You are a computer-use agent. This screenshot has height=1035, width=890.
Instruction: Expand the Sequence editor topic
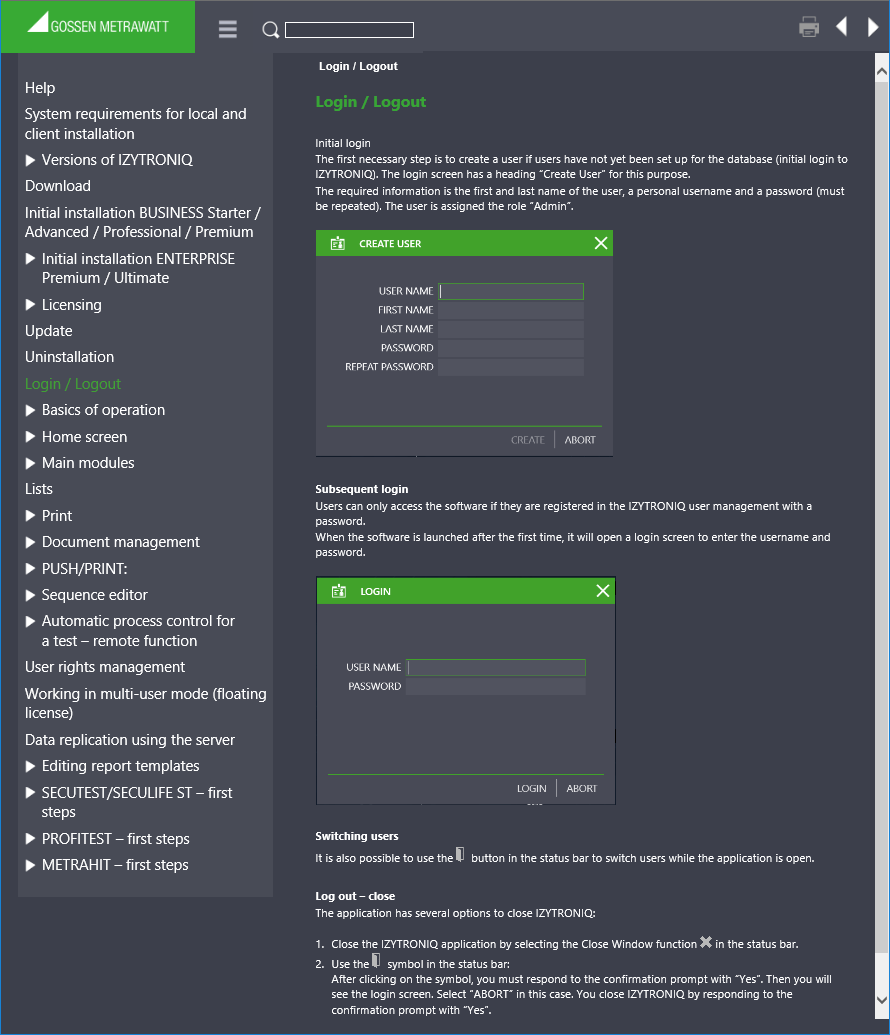coord(30,595)
